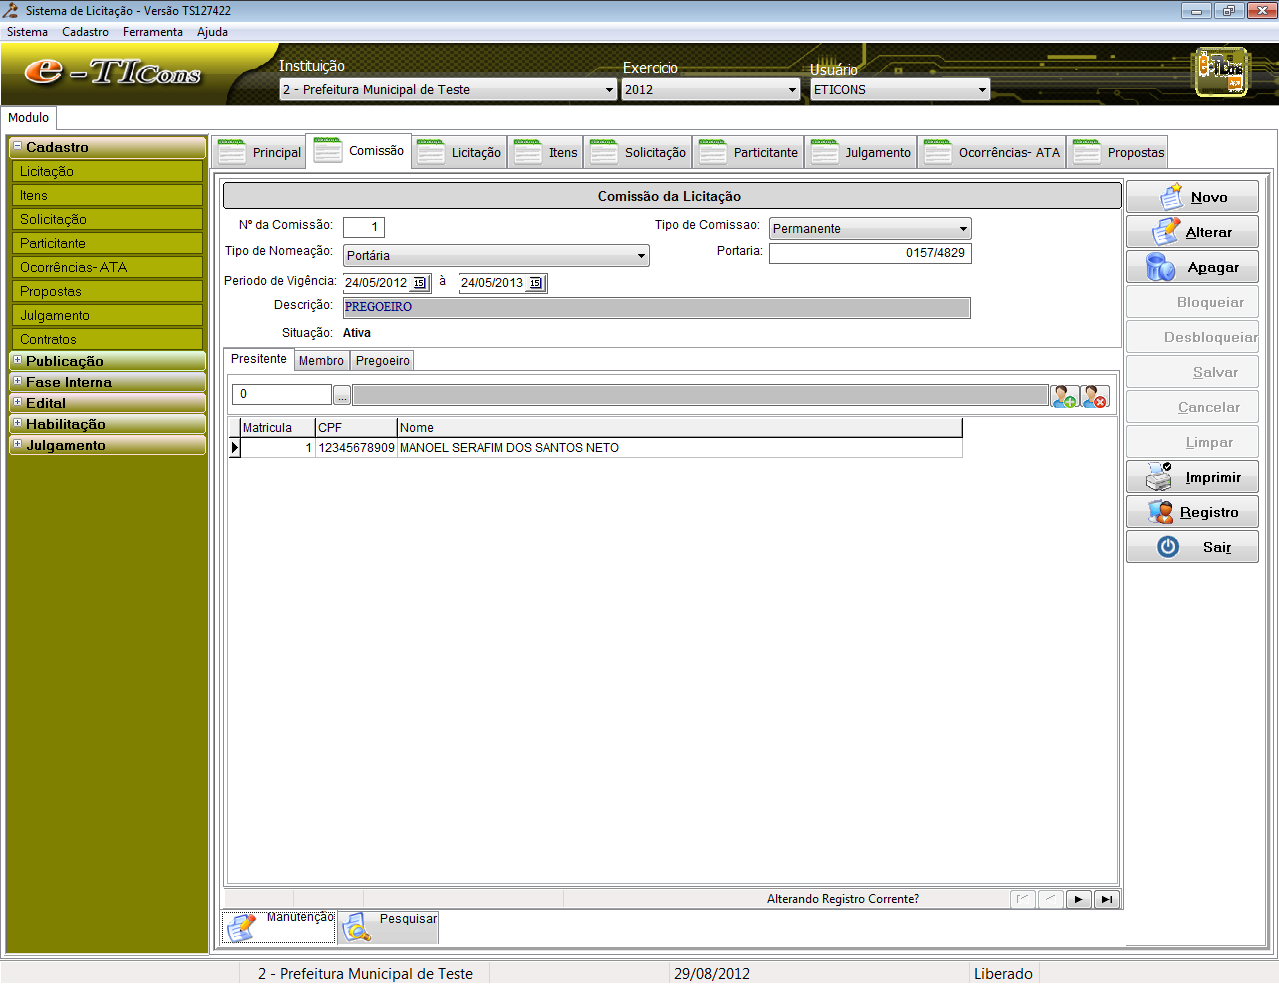Select Contratos in the sidebar

(x=48, y=339)
